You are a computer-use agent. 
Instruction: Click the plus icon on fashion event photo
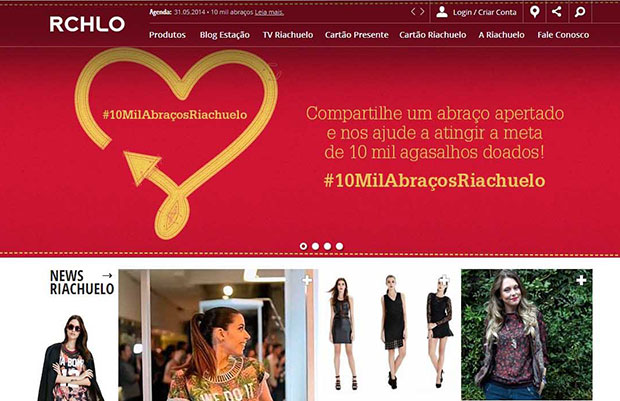[307, 280]
